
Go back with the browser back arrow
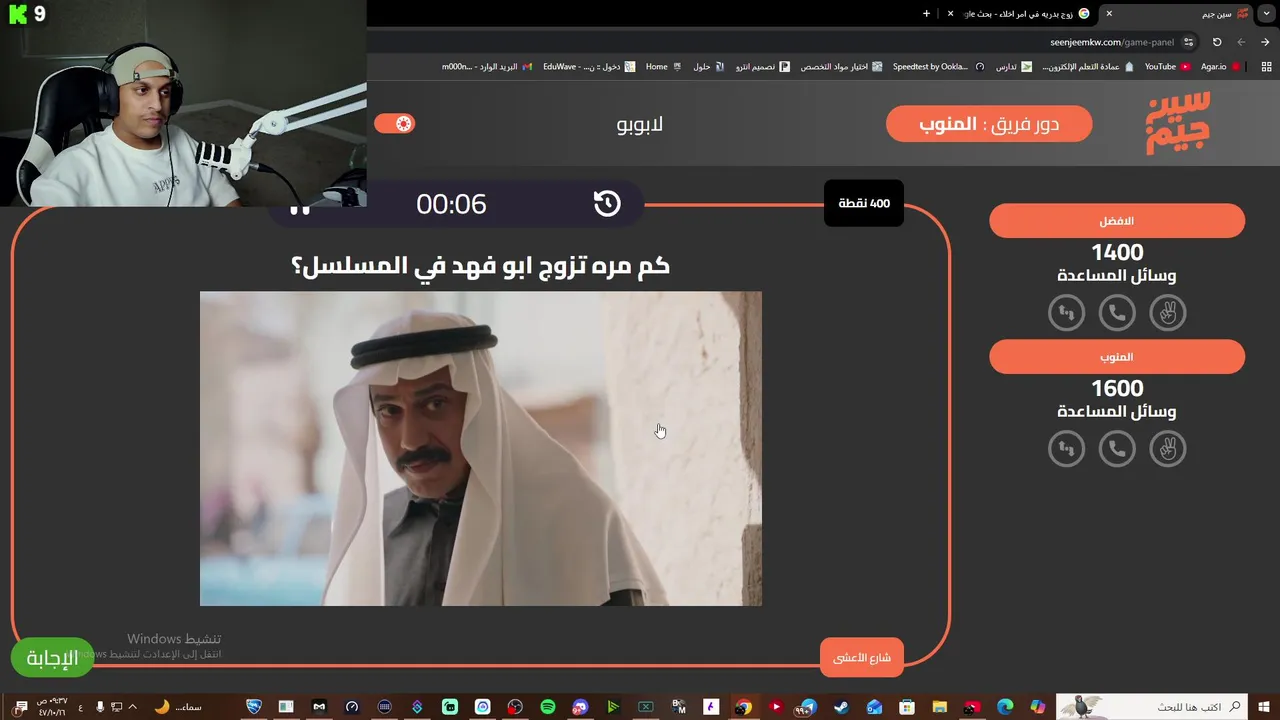point(1265,42)
